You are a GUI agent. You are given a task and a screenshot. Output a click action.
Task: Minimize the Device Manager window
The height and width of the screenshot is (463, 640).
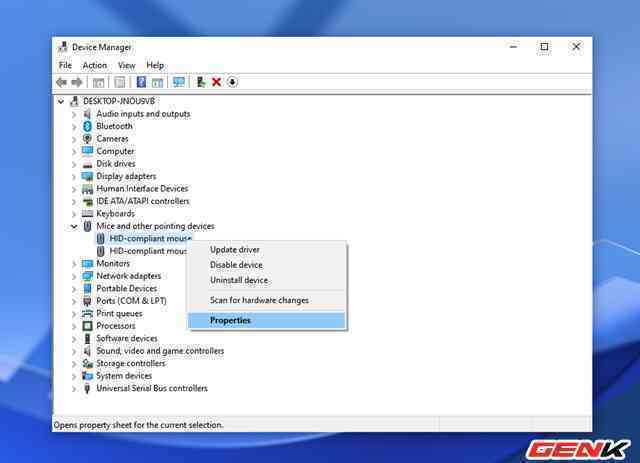tap(513, 47)
